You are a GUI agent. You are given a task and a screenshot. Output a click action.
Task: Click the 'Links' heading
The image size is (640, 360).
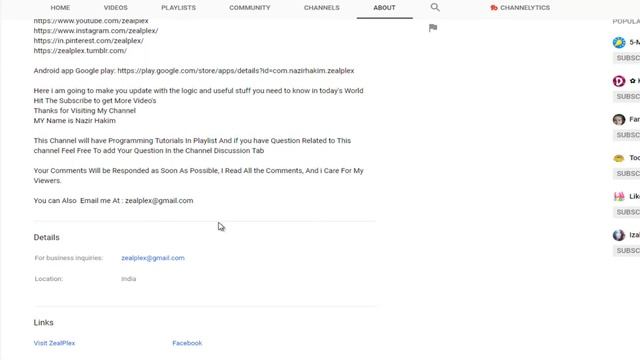[x=44, y=322]
